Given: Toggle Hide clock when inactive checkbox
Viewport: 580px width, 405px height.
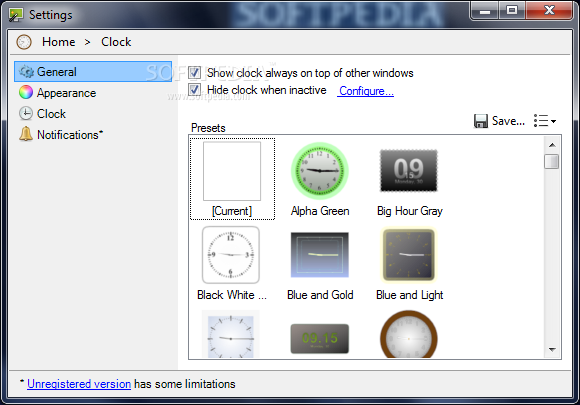Looking at the screenshot, I should tap(195, 90).
